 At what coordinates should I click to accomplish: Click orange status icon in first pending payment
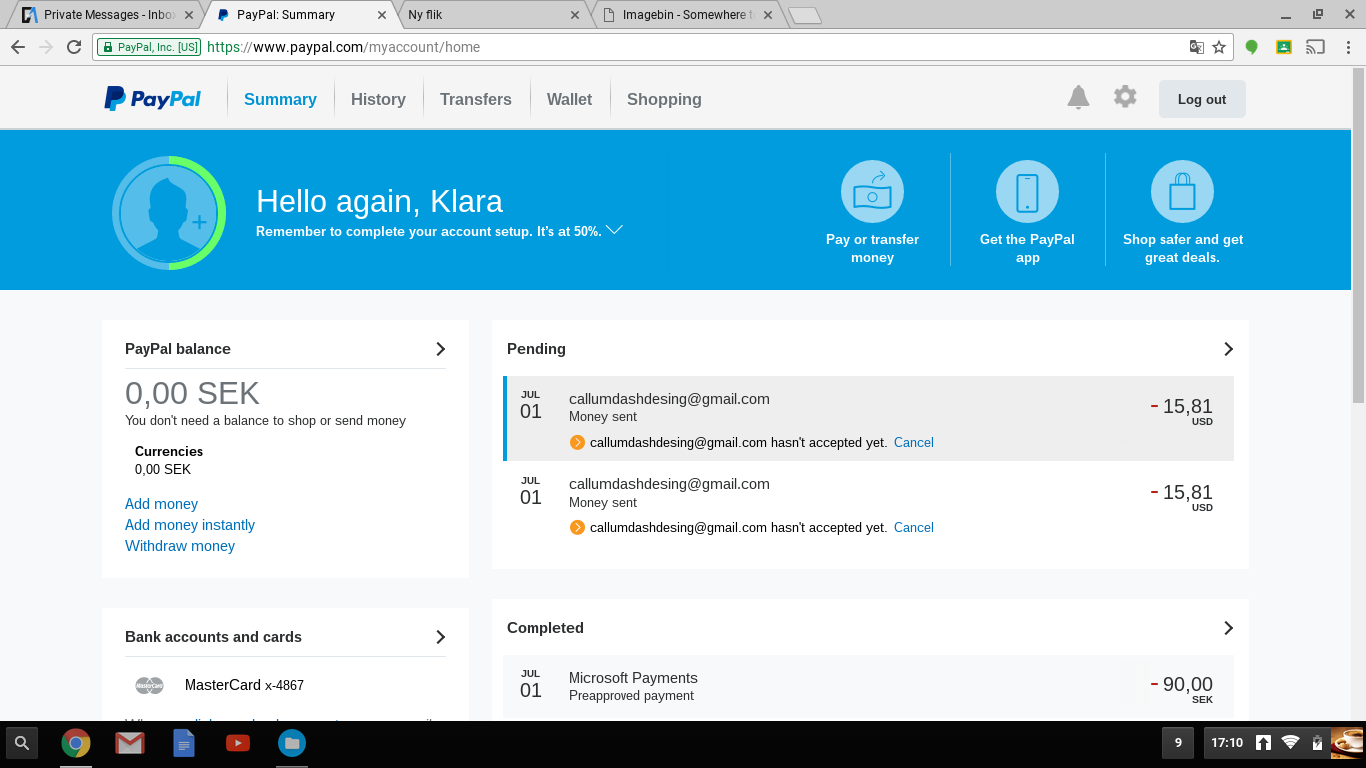577,442
